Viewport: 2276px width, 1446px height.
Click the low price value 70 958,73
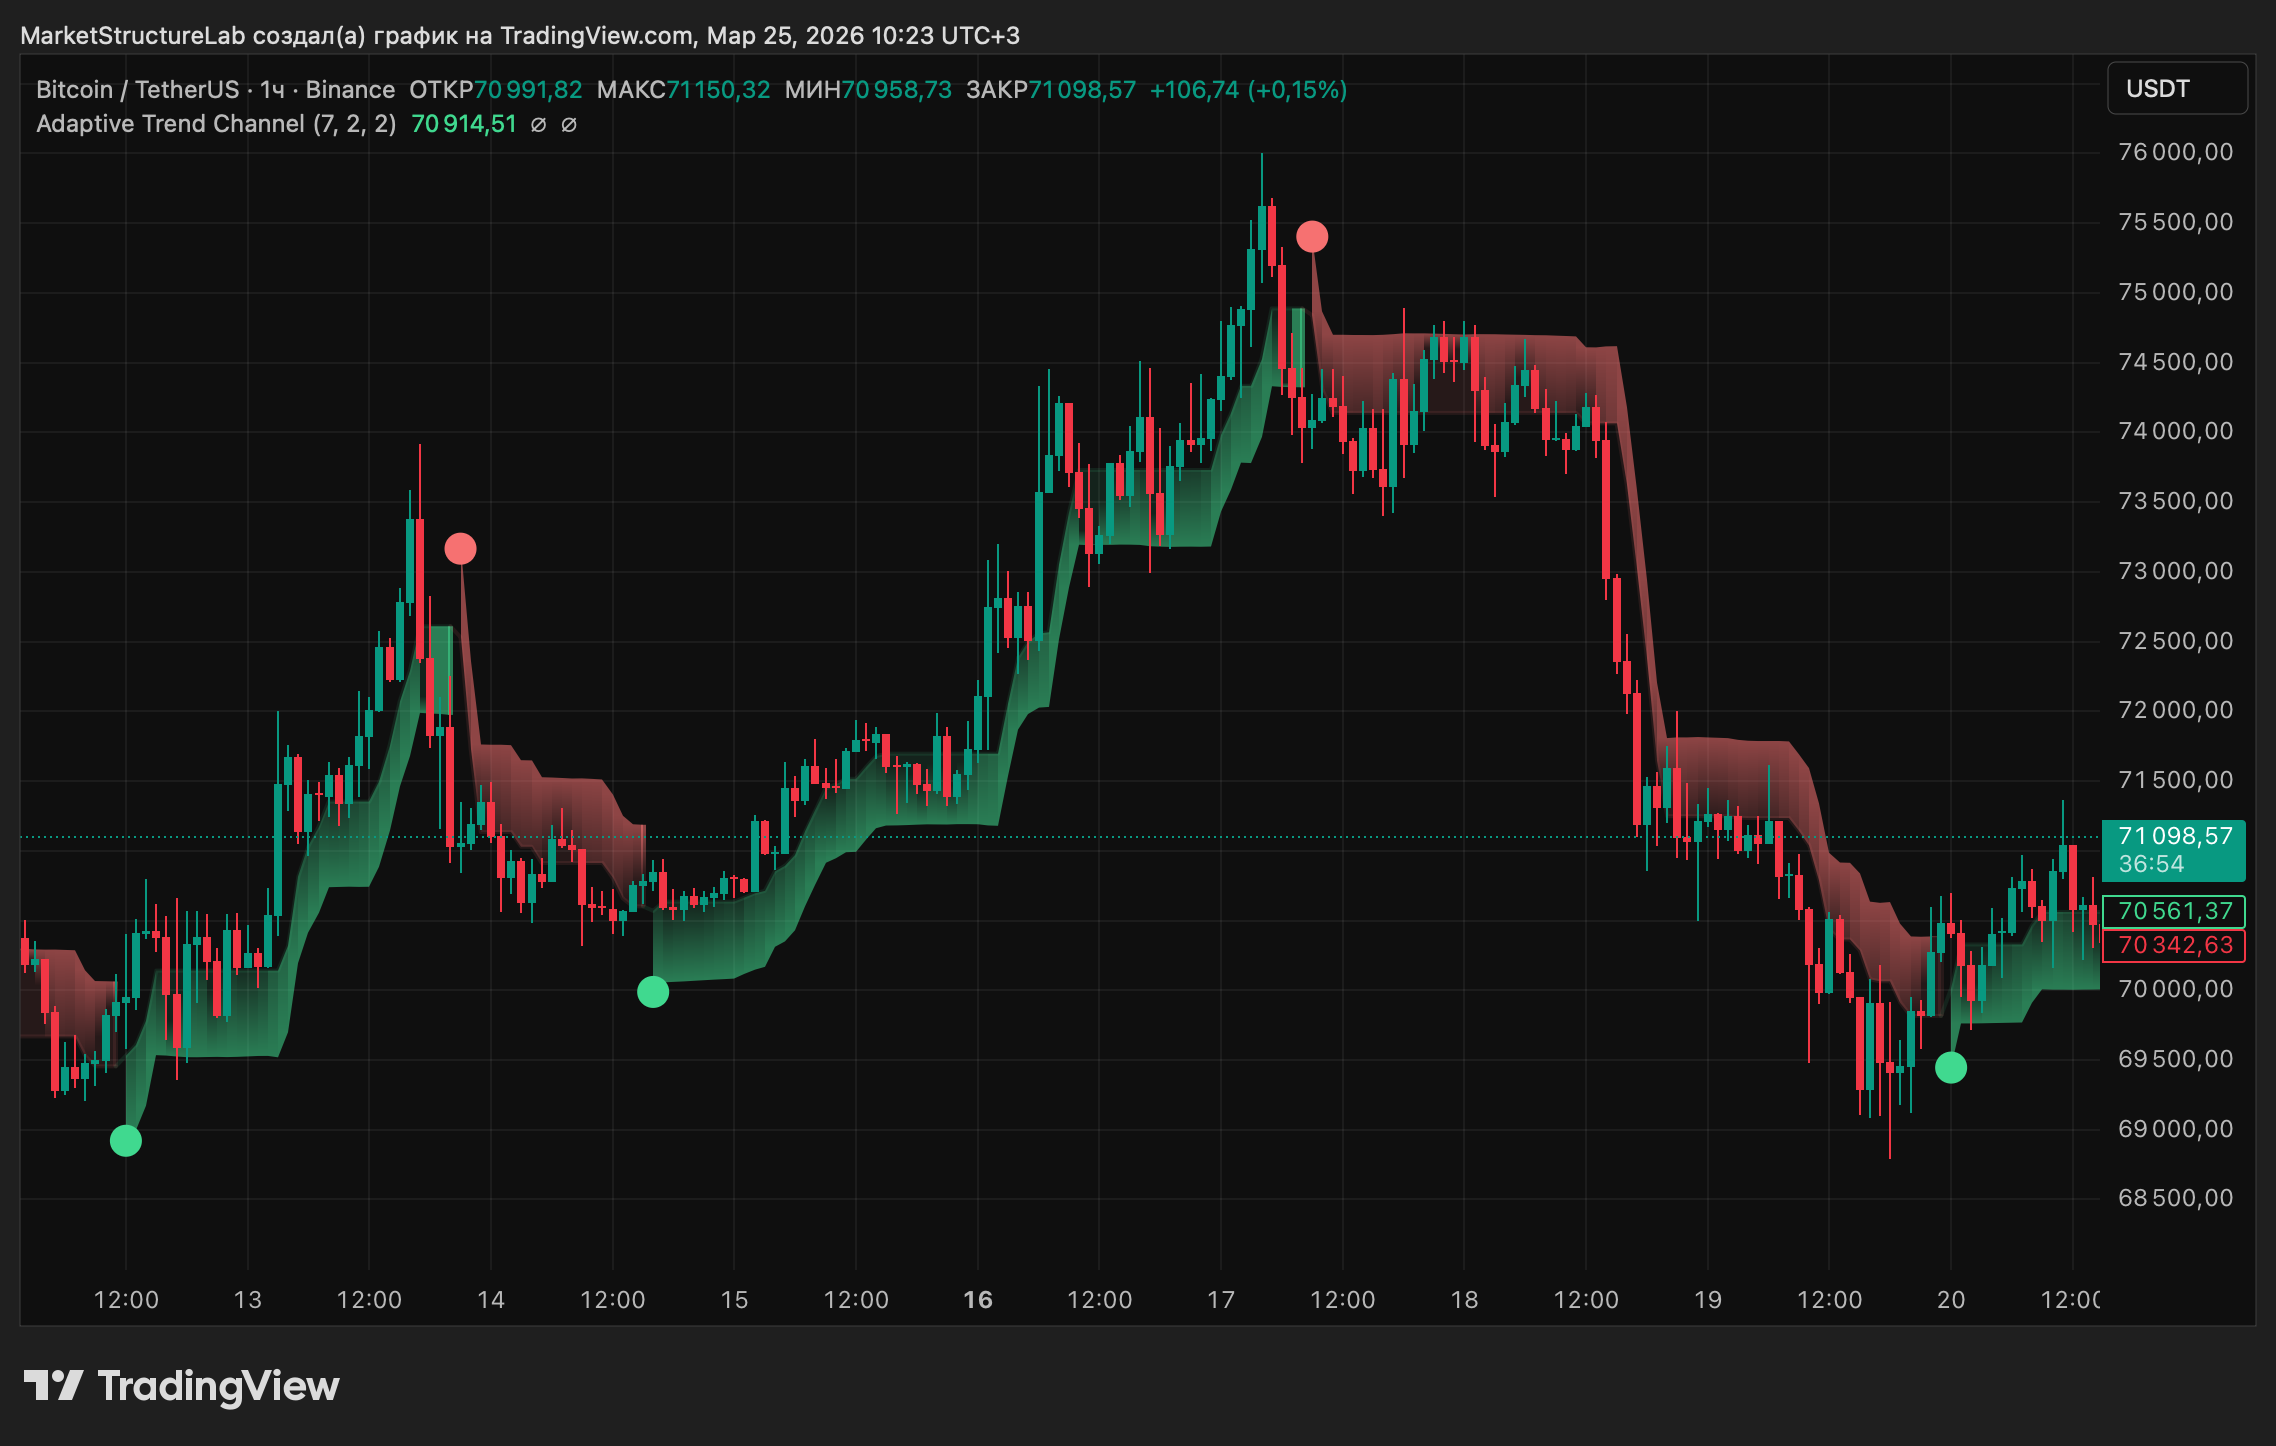897,90
